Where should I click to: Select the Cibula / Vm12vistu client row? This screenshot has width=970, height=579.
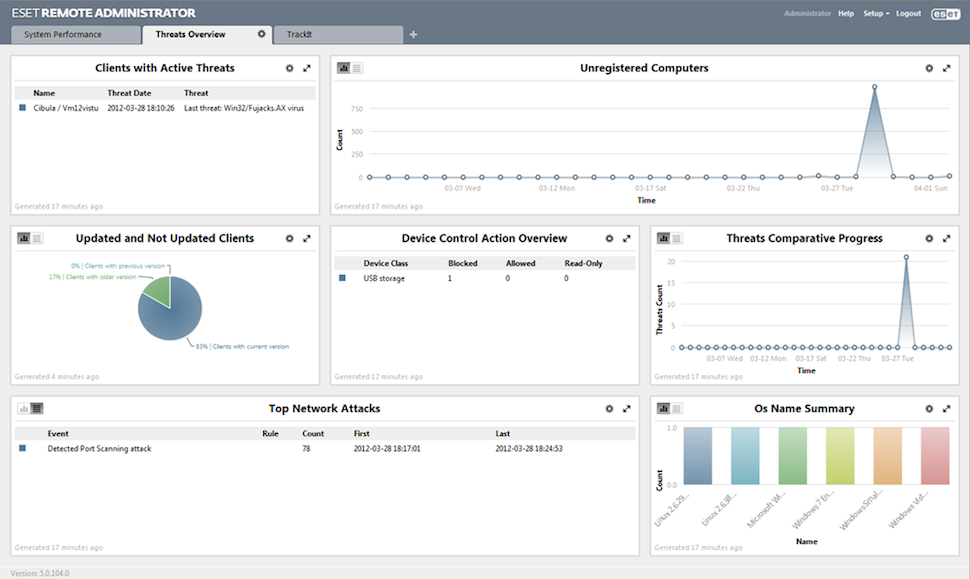point(165,108)
